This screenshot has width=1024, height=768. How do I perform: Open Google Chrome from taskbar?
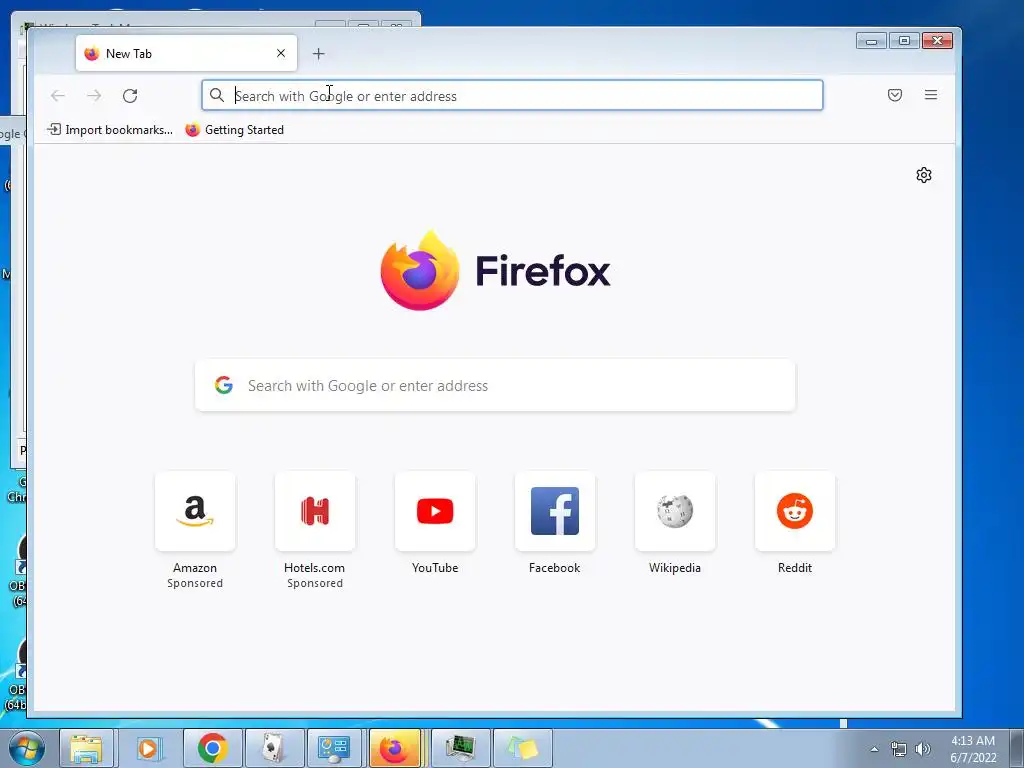(x=212, y=748)
